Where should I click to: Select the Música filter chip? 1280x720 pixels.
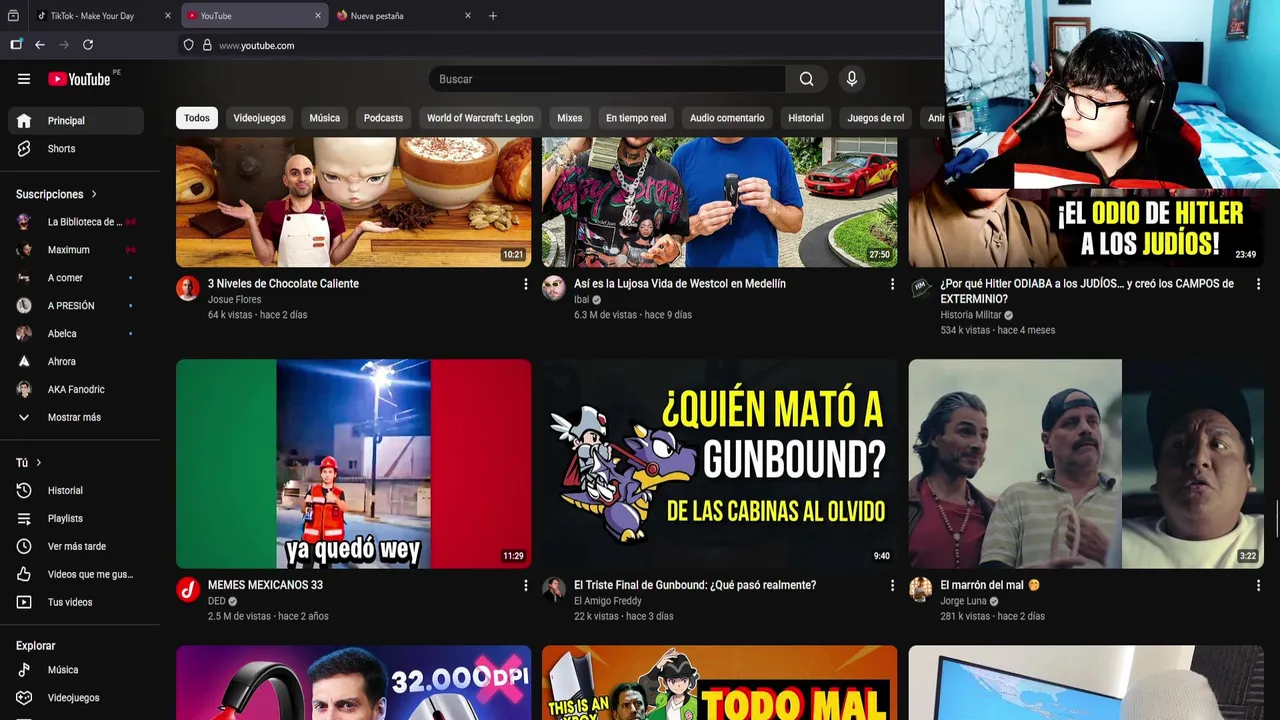coord(324,118)
